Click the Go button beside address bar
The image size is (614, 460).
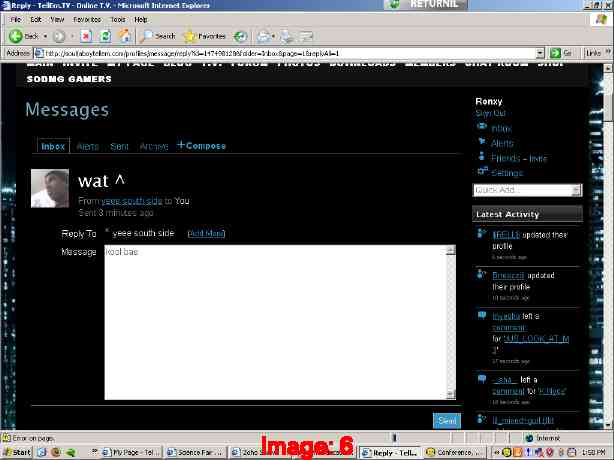(561, 53)
